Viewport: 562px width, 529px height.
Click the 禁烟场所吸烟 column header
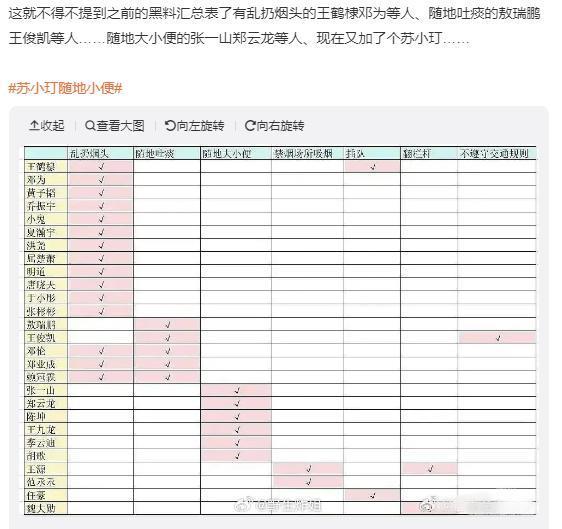click(307, 154)
